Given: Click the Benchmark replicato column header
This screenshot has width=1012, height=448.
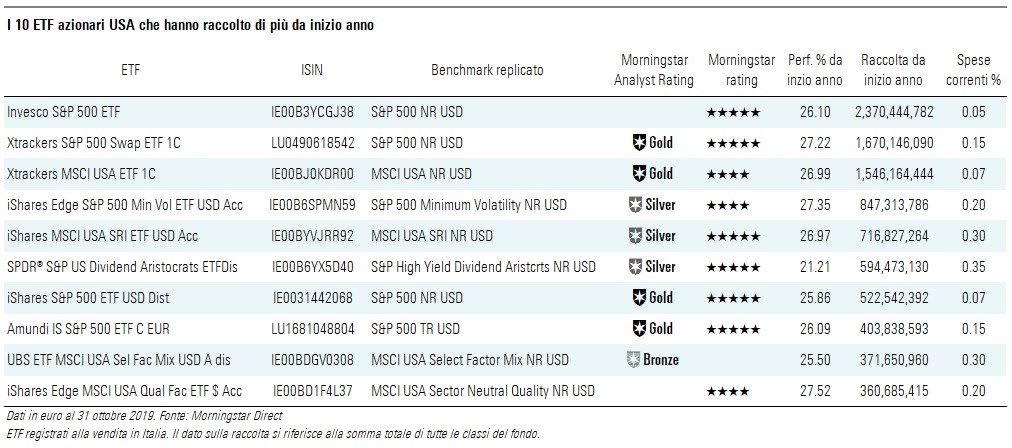Looking at the screenshot, I should coord(487,71).
